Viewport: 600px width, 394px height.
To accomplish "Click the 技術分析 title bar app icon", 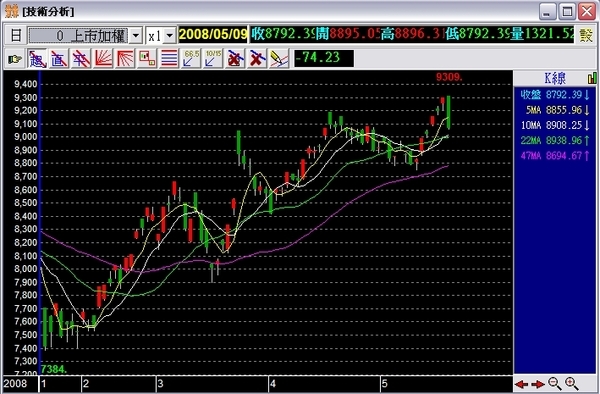I will 11,11.
